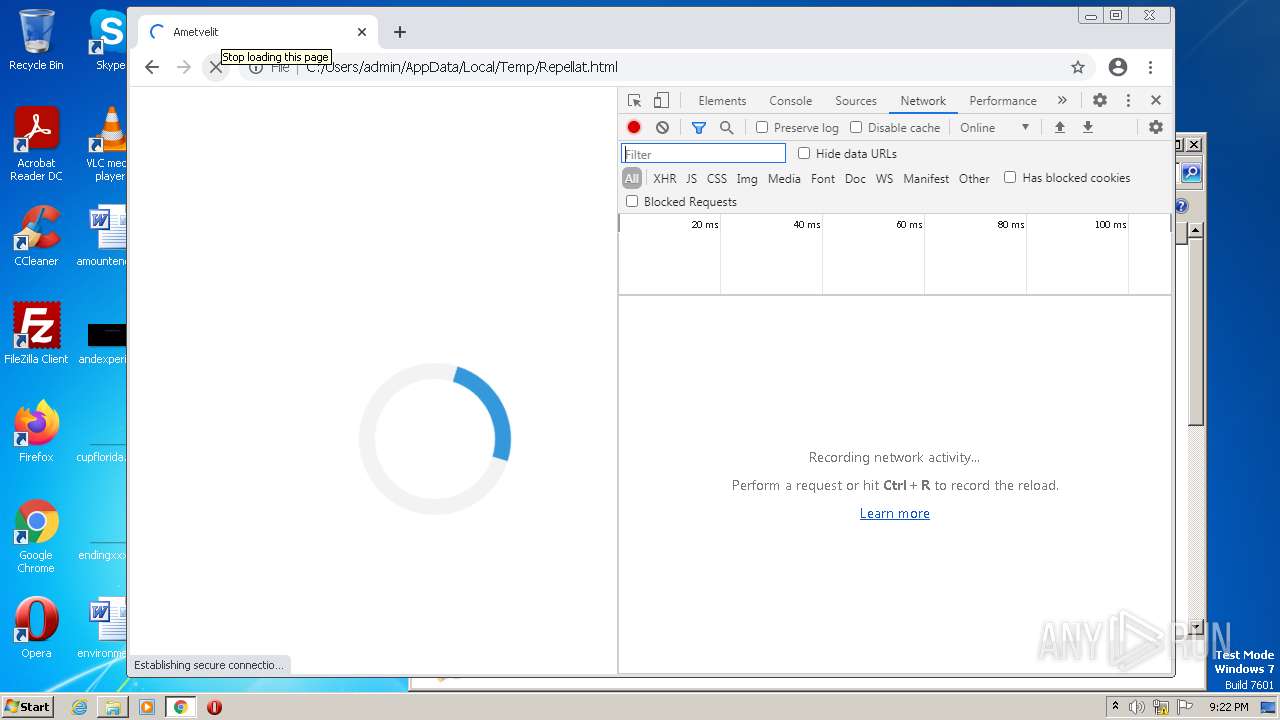Filter requests by WS

pyautogui.click(x=884, y=178)
